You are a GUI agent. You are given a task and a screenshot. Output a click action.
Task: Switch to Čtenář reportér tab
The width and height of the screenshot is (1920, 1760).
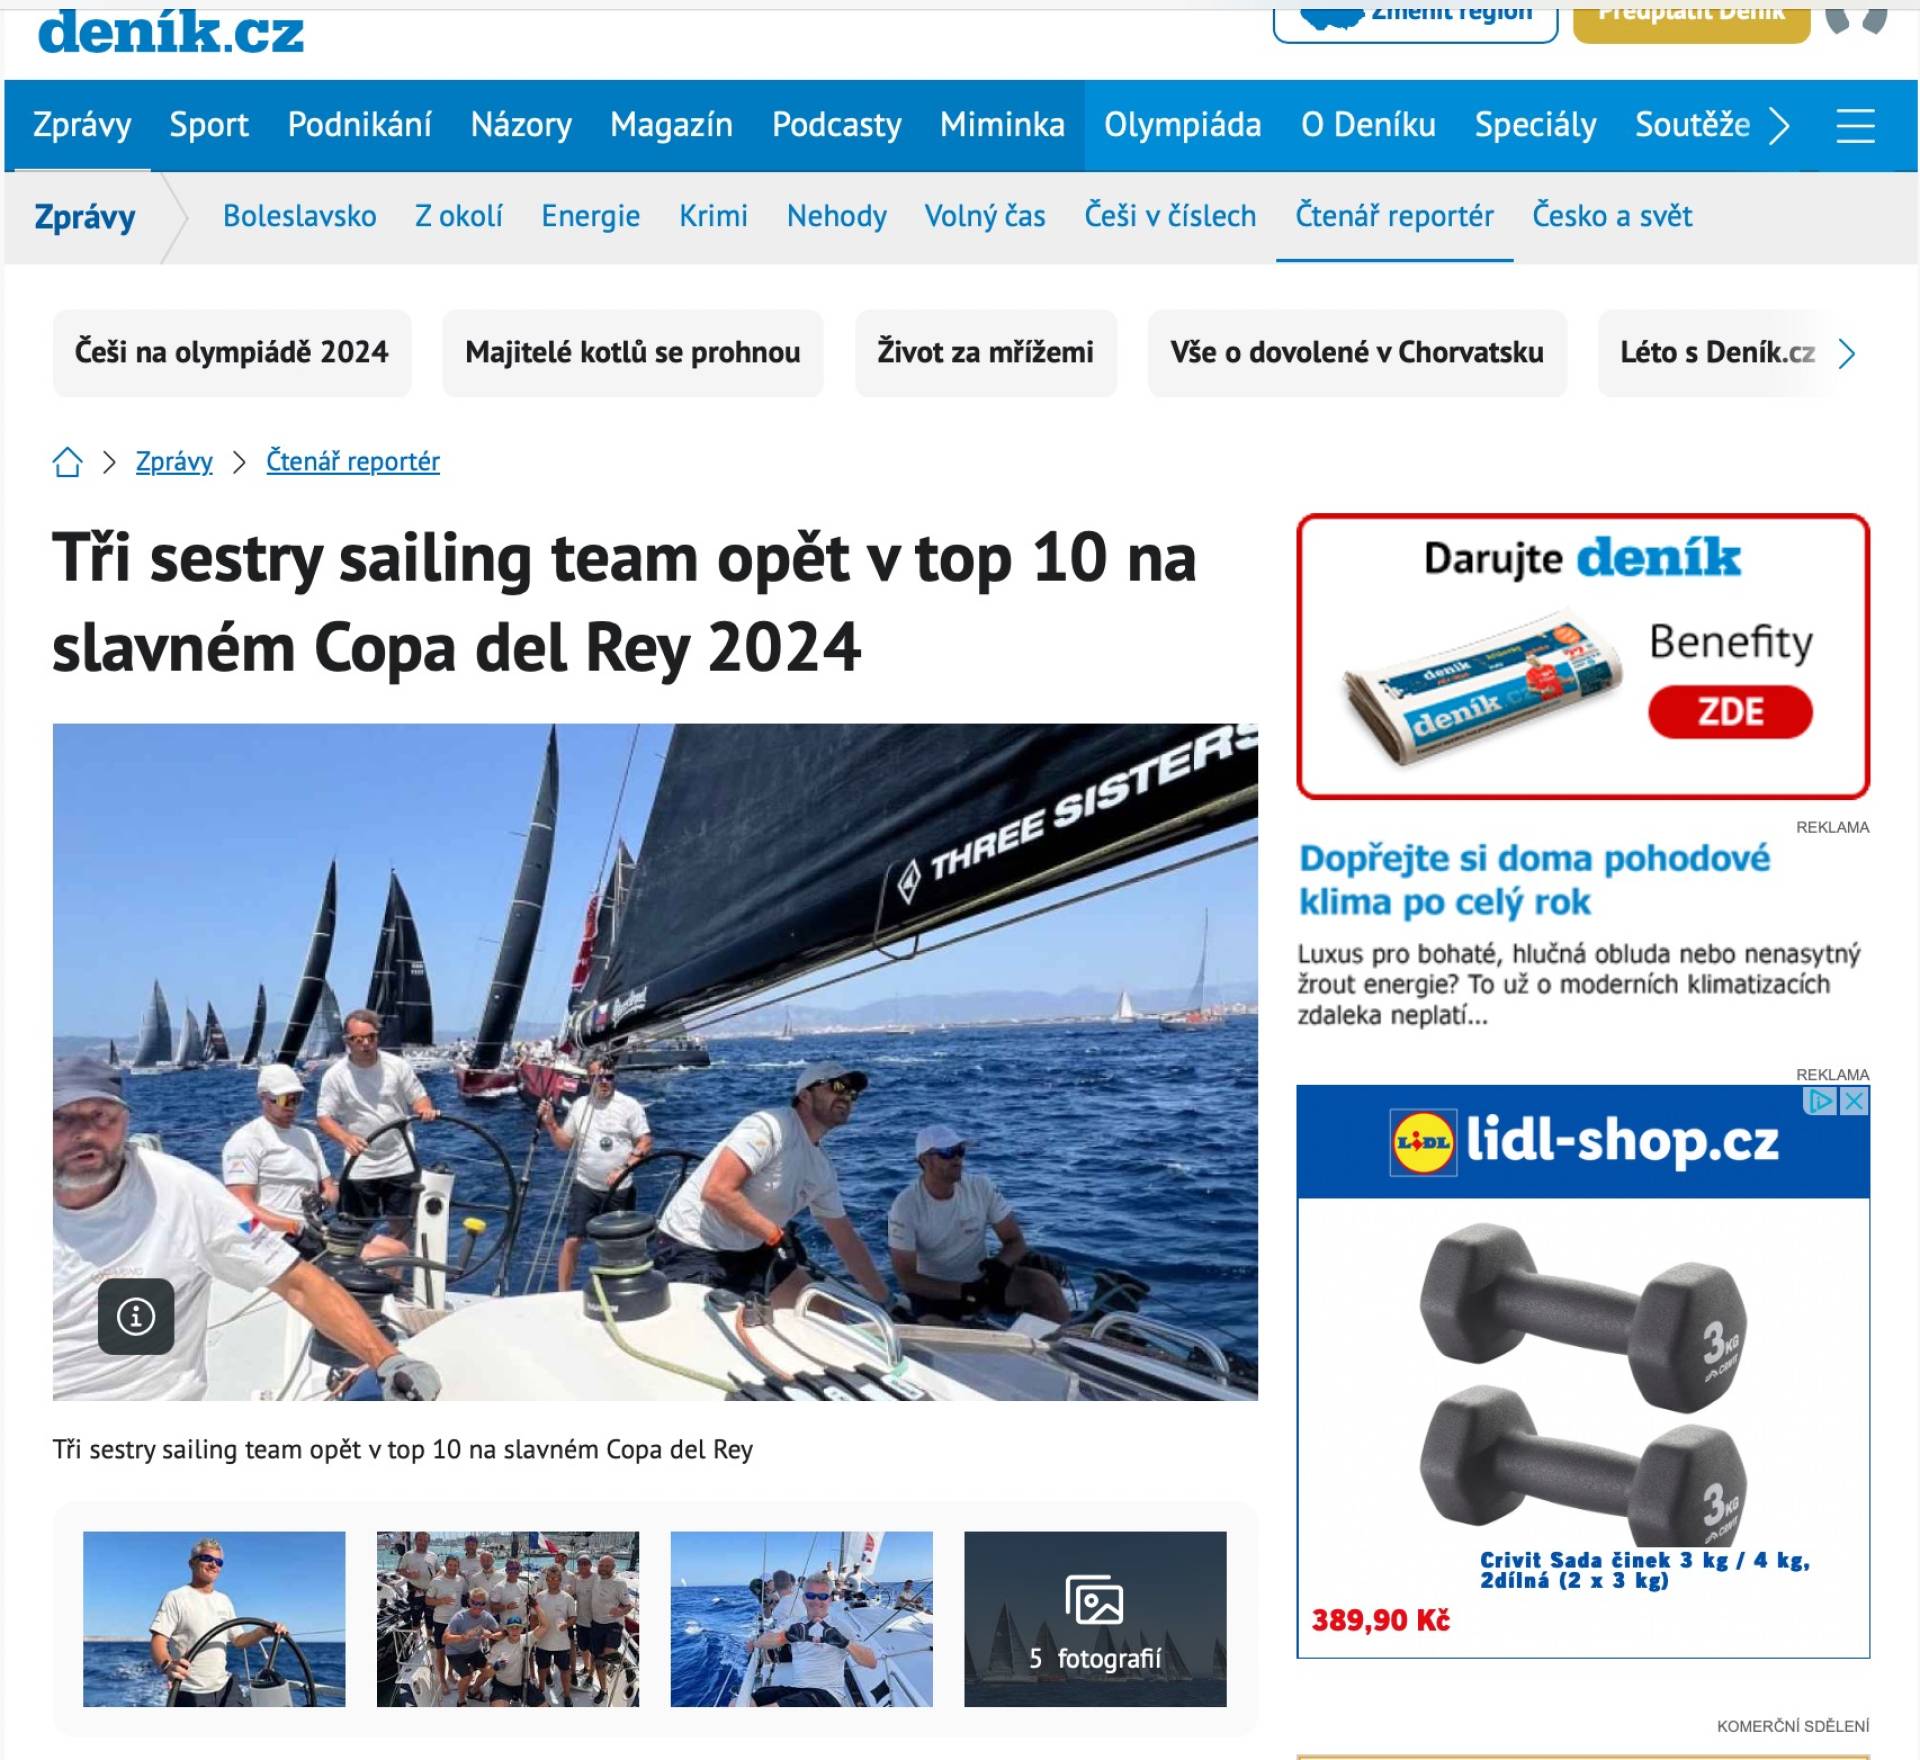click(1394, 216)
